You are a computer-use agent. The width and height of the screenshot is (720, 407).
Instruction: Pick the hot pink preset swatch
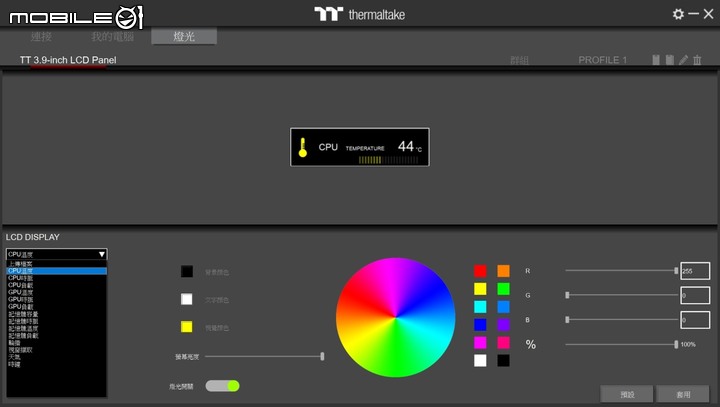pyautogui.click(x=503, y=342)
